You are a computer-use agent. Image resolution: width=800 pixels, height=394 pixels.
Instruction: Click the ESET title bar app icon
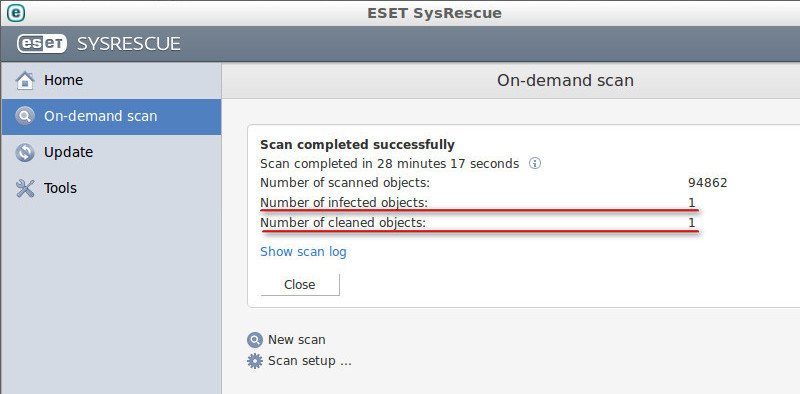point(16,13)
